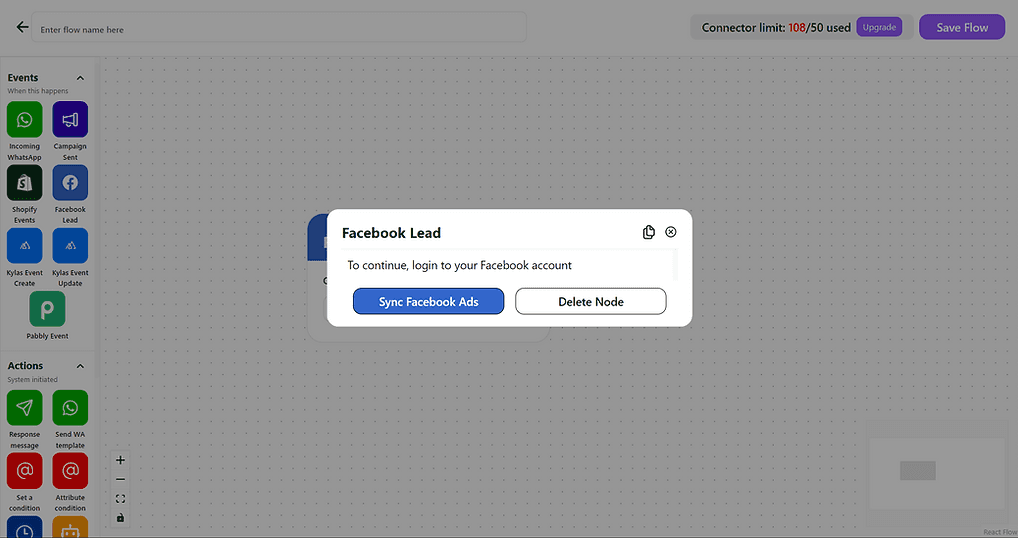This screenshot has width=1018, height=538.
Task: Select the Facebook Lead event icon
Action: [70, 182]
